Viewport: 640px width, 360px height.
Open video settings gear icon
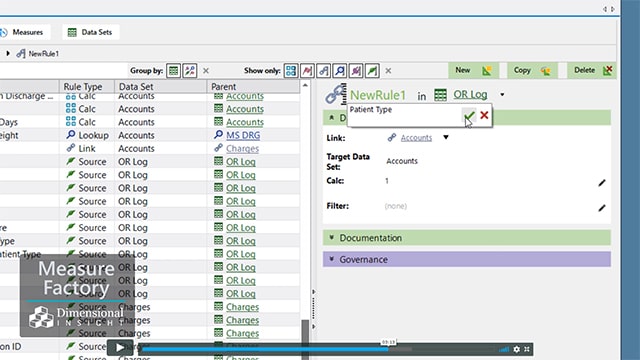[517, 349]
